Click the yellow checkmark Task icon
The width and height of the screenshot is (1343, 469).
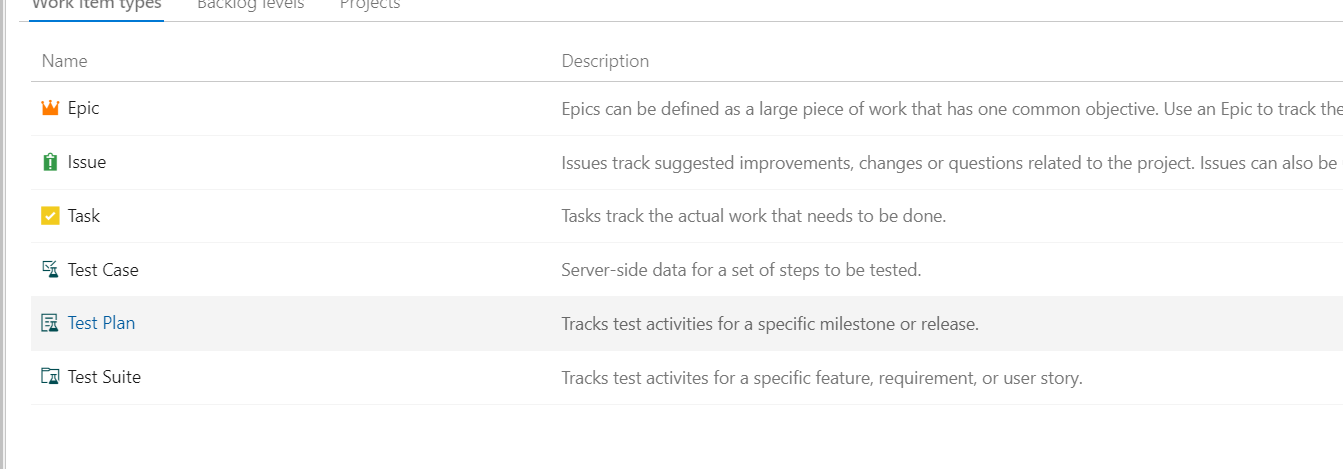pos(51,216)
